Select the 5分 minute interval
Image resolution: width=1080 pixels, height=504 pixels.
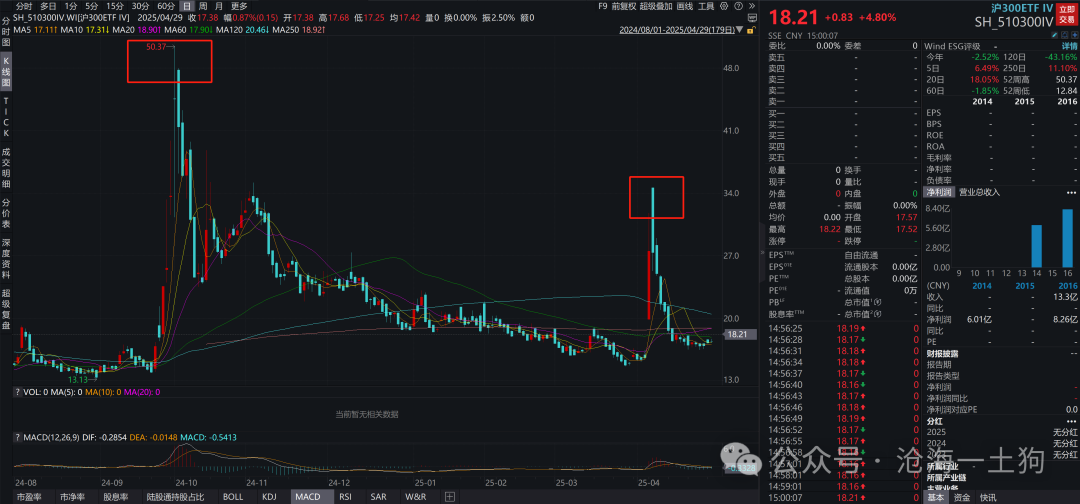click(93, 6)
